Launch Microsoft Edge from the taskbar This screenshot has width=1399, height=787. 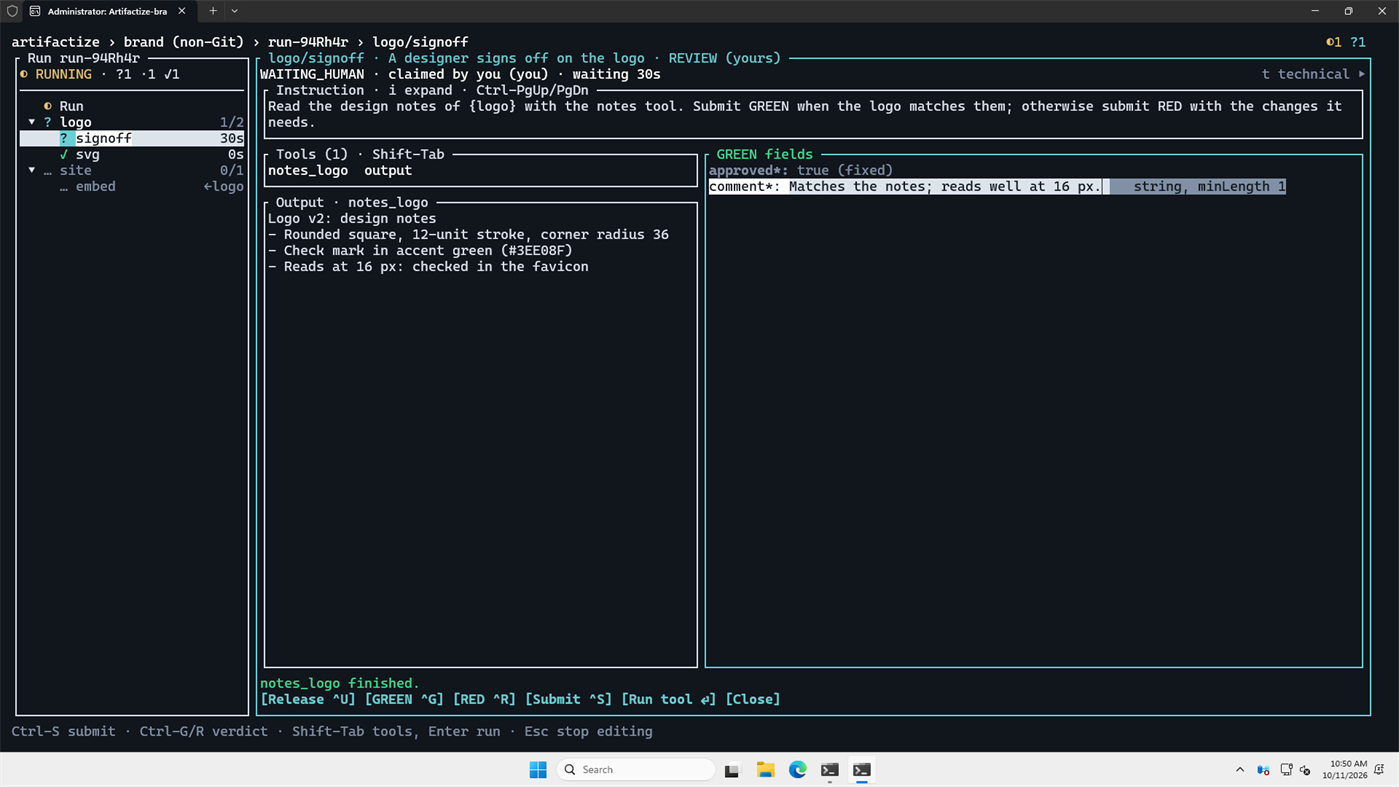pyautogui.click(x=797, y=769)
